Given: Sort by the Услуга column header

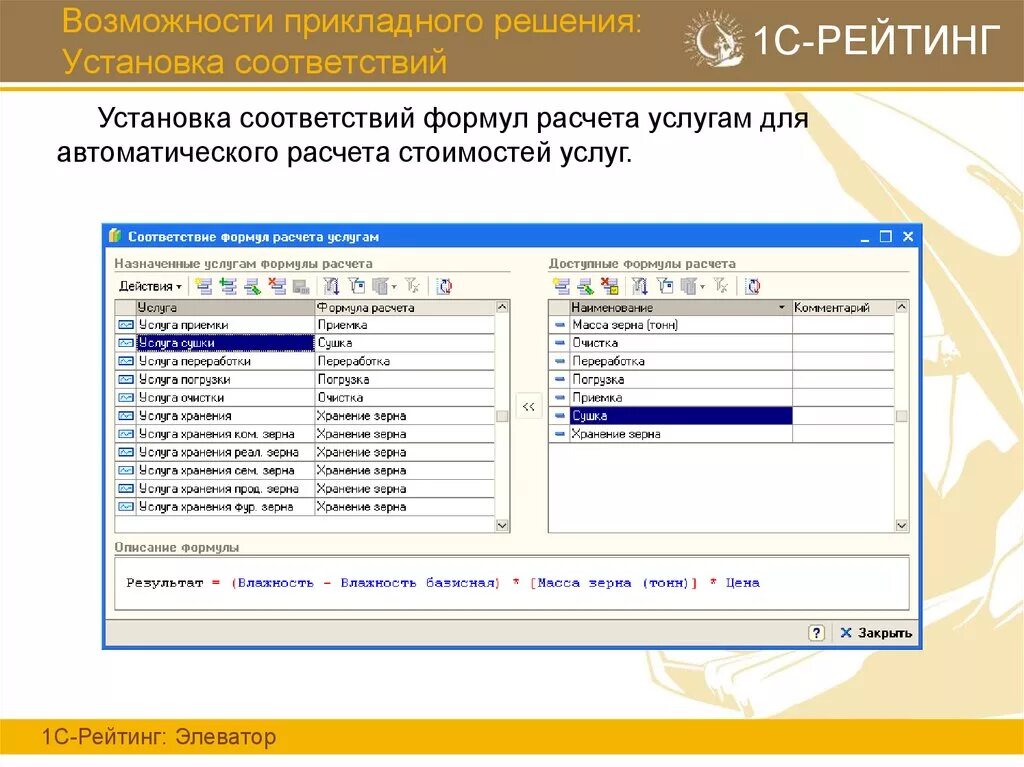Looking at the screenshot, I should [225, 307].
